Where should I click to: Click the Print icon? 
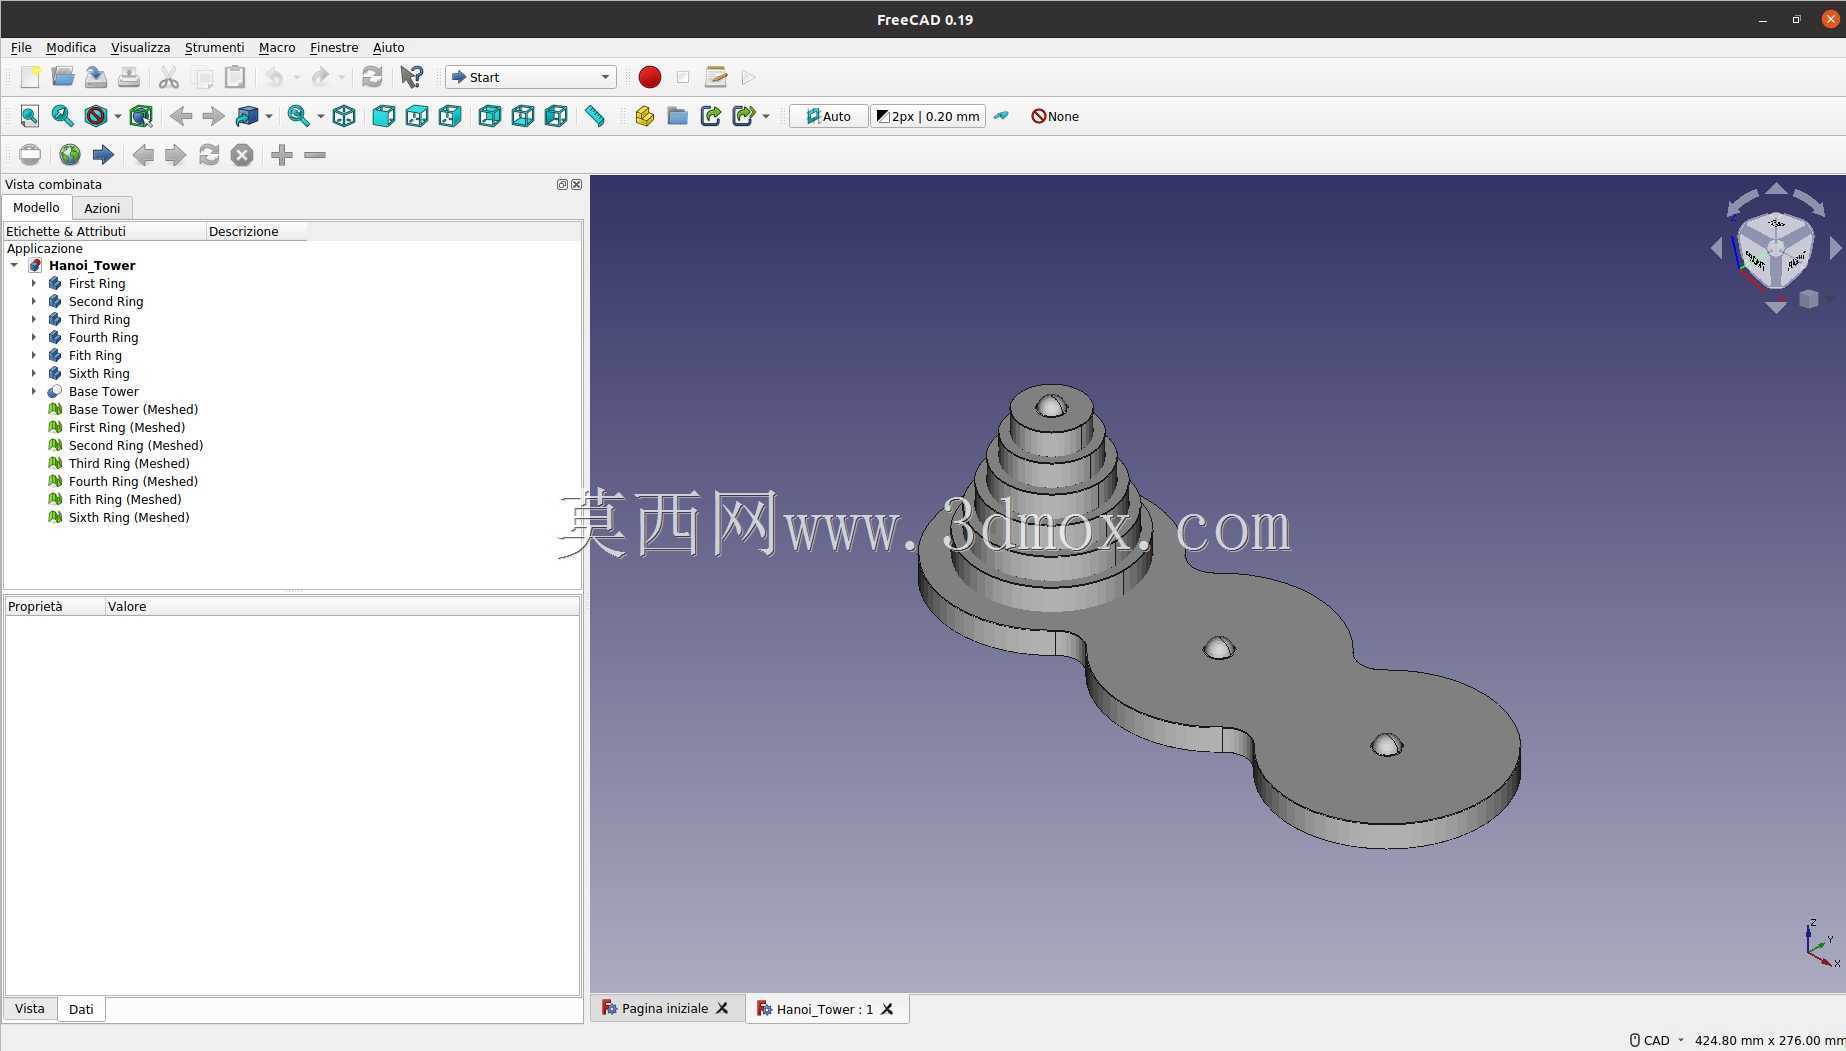click(129, 77)
